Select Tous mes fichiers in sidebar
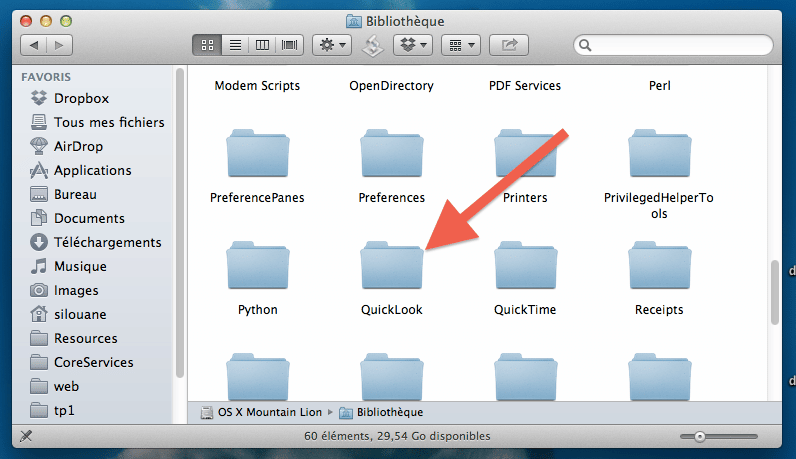This screenshot has height=459, width=796. coord(97,122)
